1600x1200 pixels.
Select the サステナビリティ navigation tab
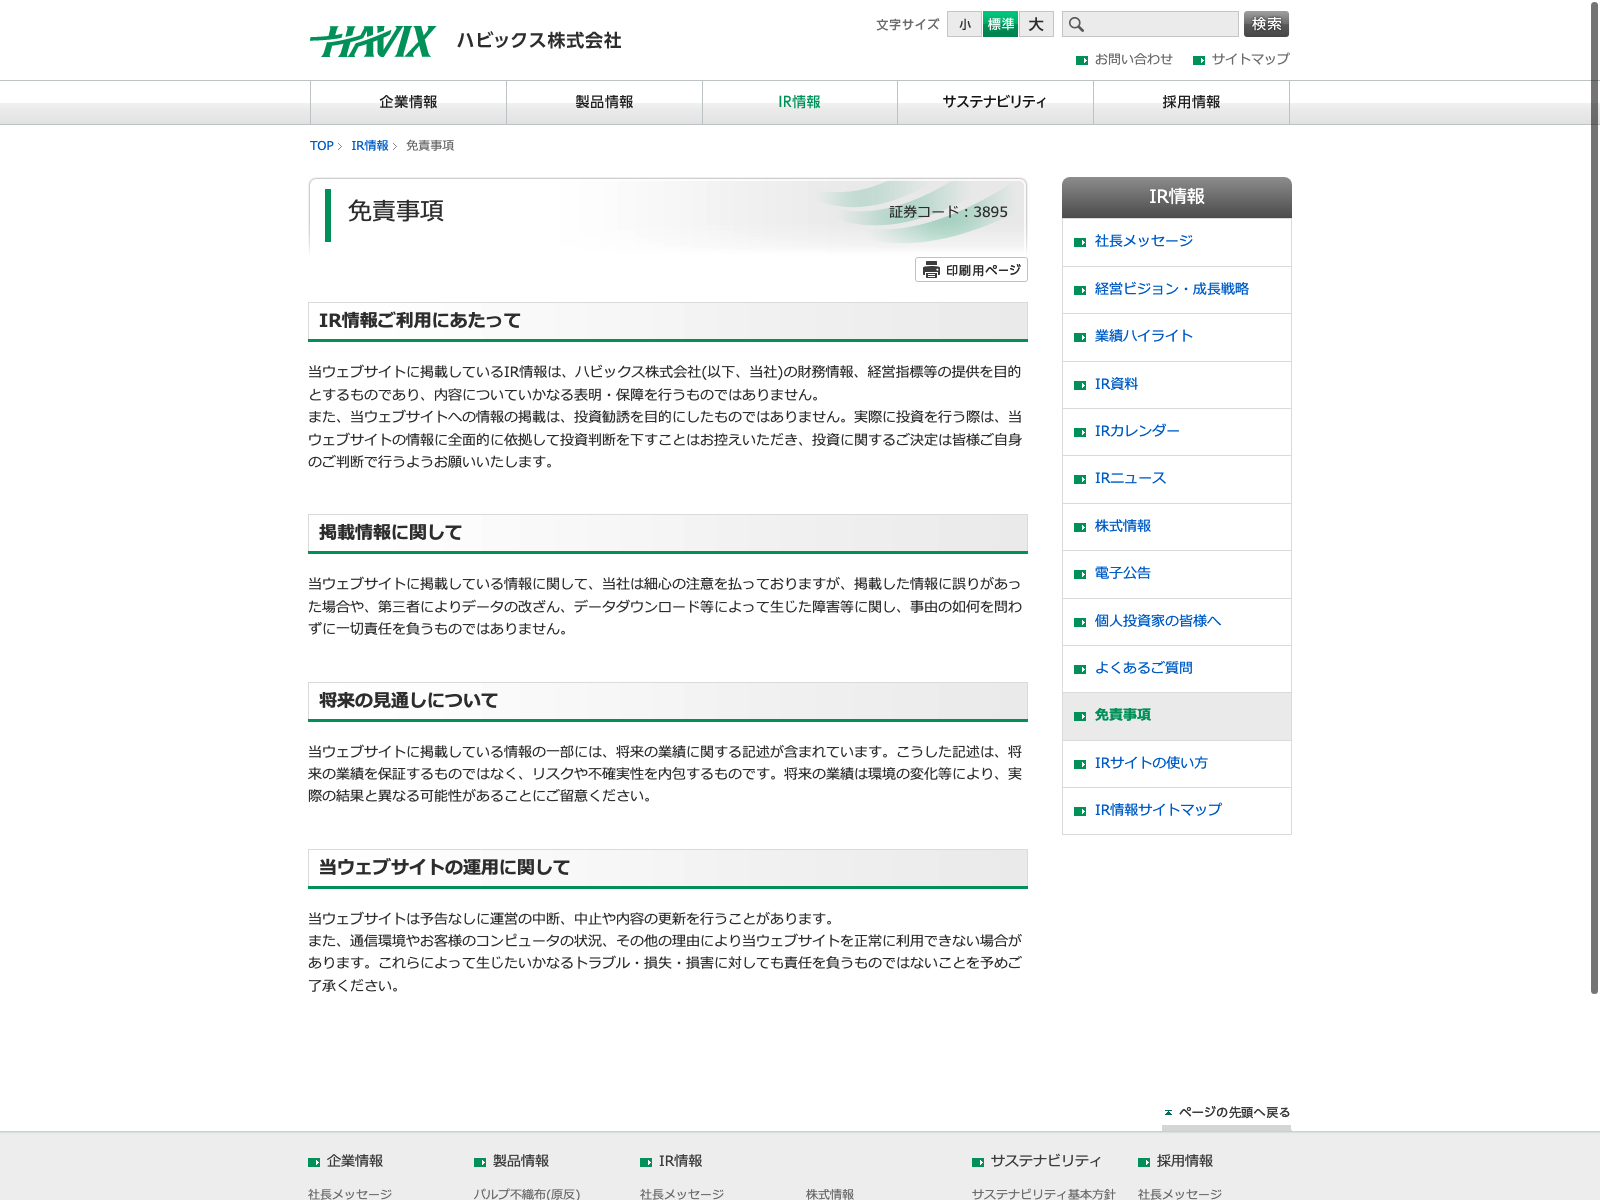click(995, 102)
